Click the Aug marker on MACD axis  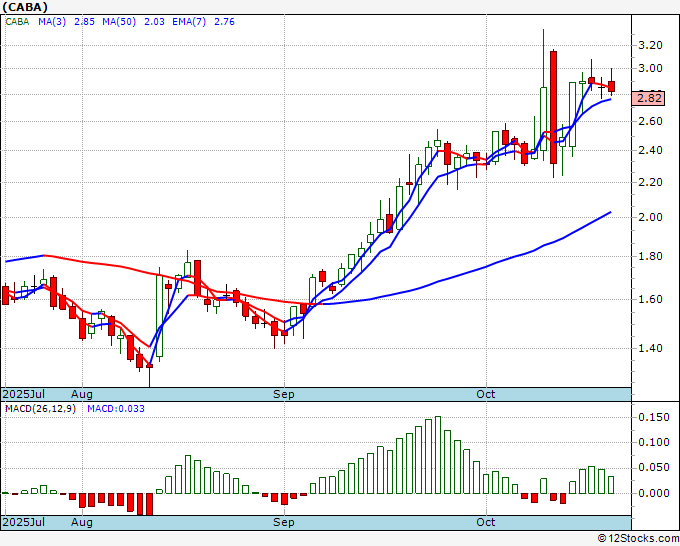pyautogui.click(x=82, y=522)
